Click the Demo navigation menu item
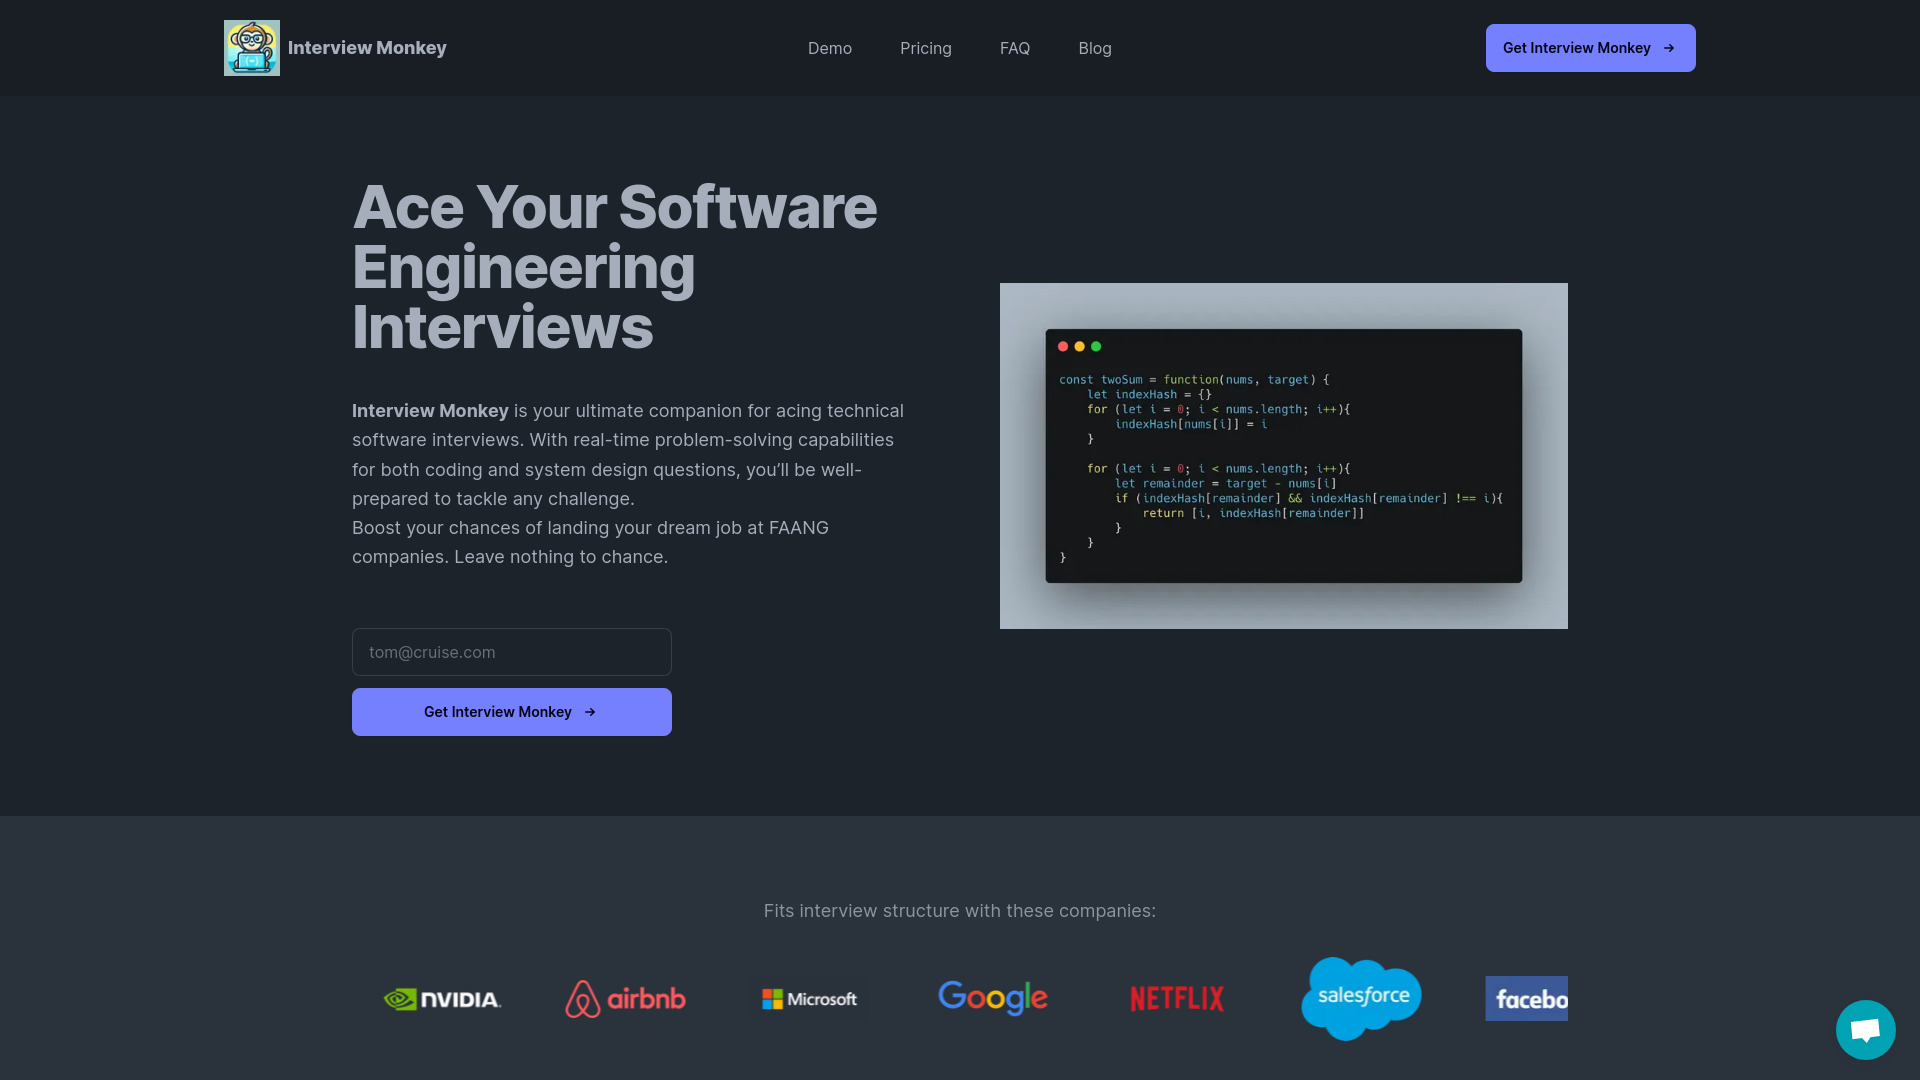The width and height of the screenshot is (1920, 1080). [829, 47]
